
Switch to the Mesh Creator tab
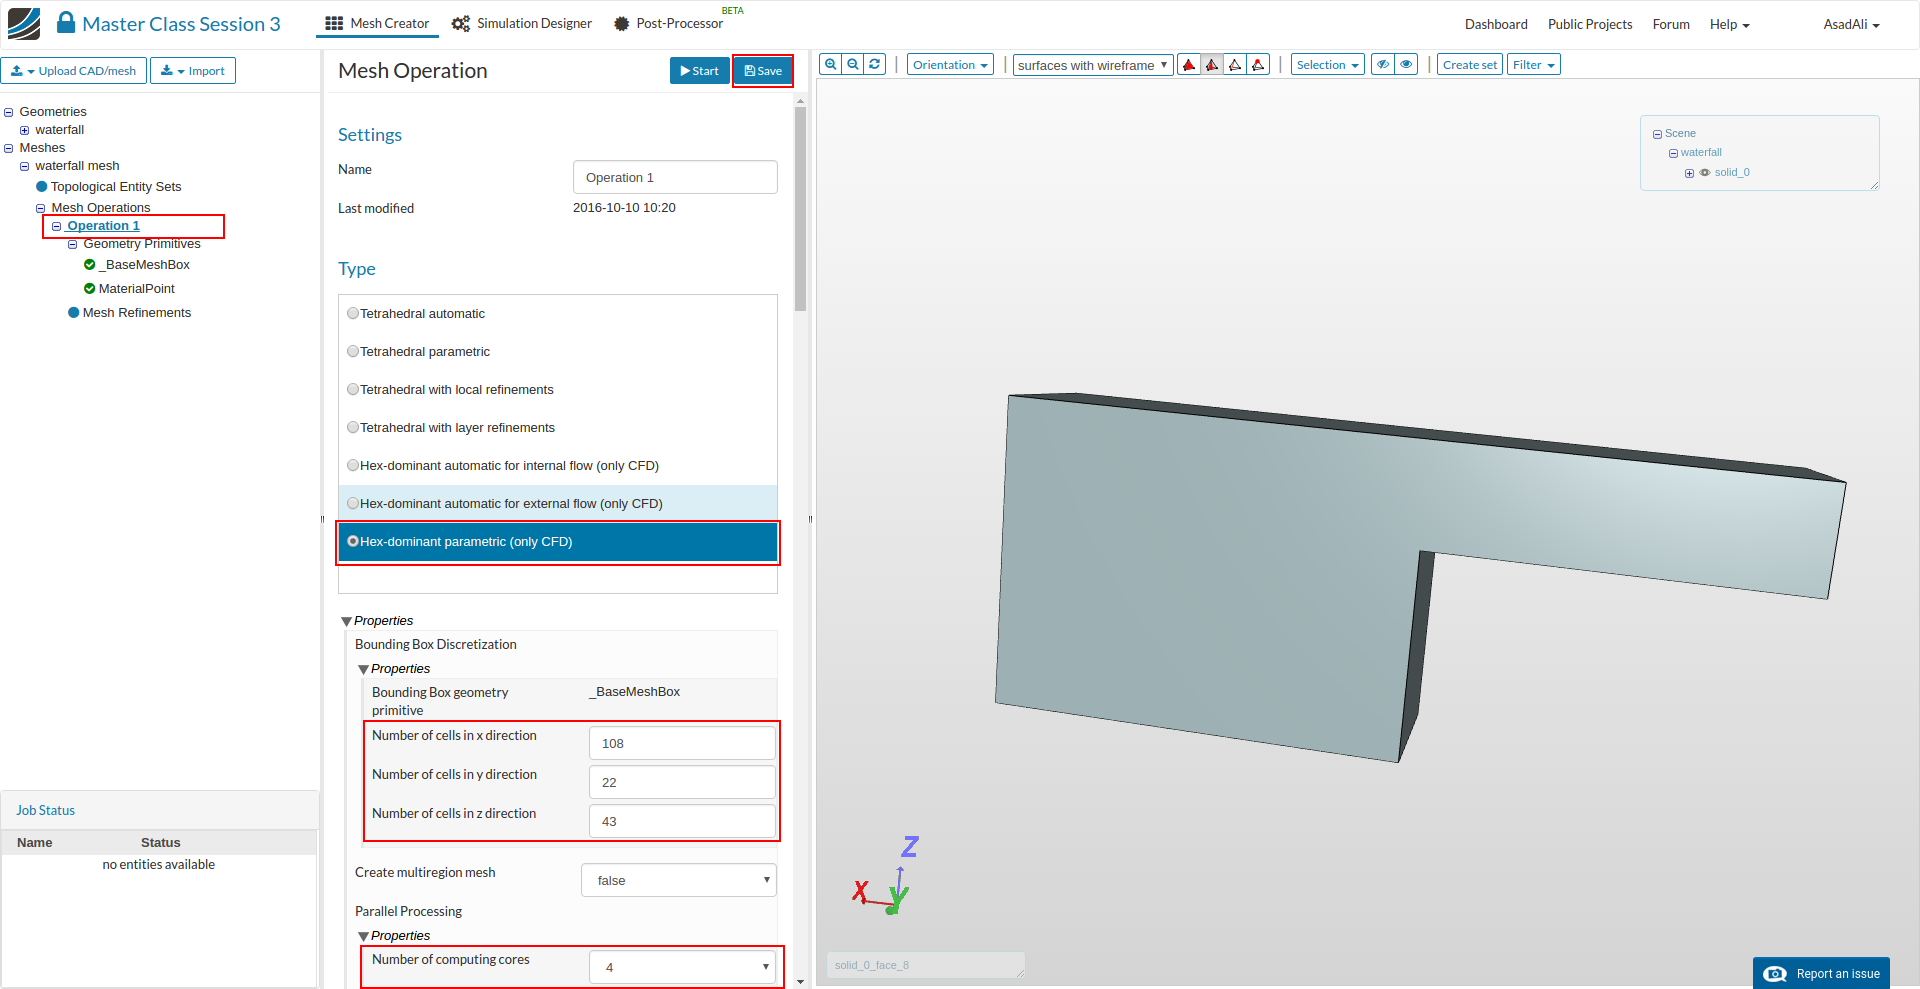pos(377,23)
